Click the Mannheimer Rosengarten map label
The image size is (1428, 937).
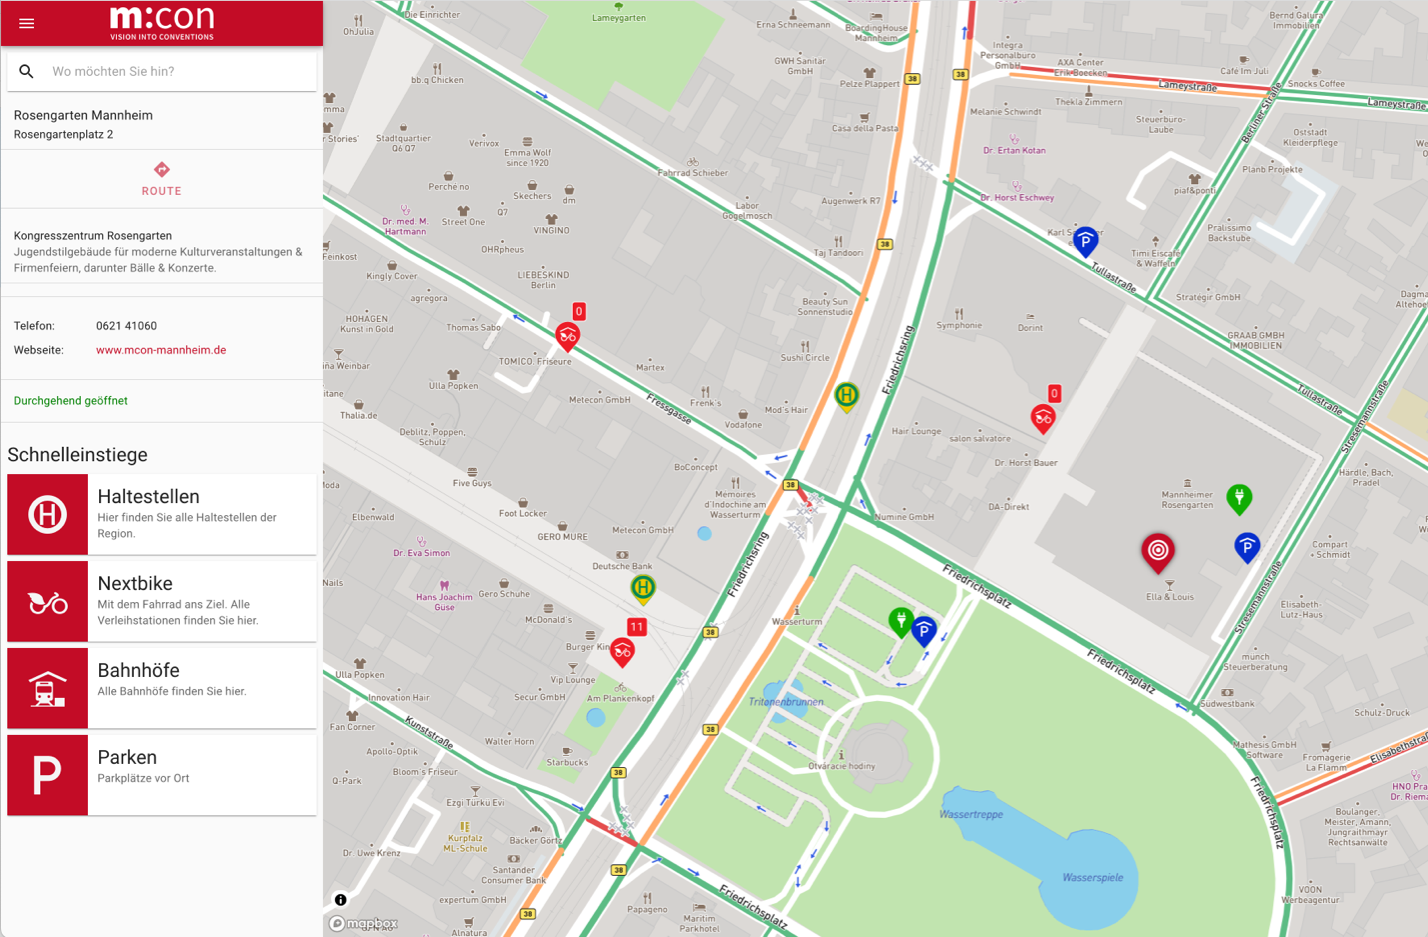1187,499
